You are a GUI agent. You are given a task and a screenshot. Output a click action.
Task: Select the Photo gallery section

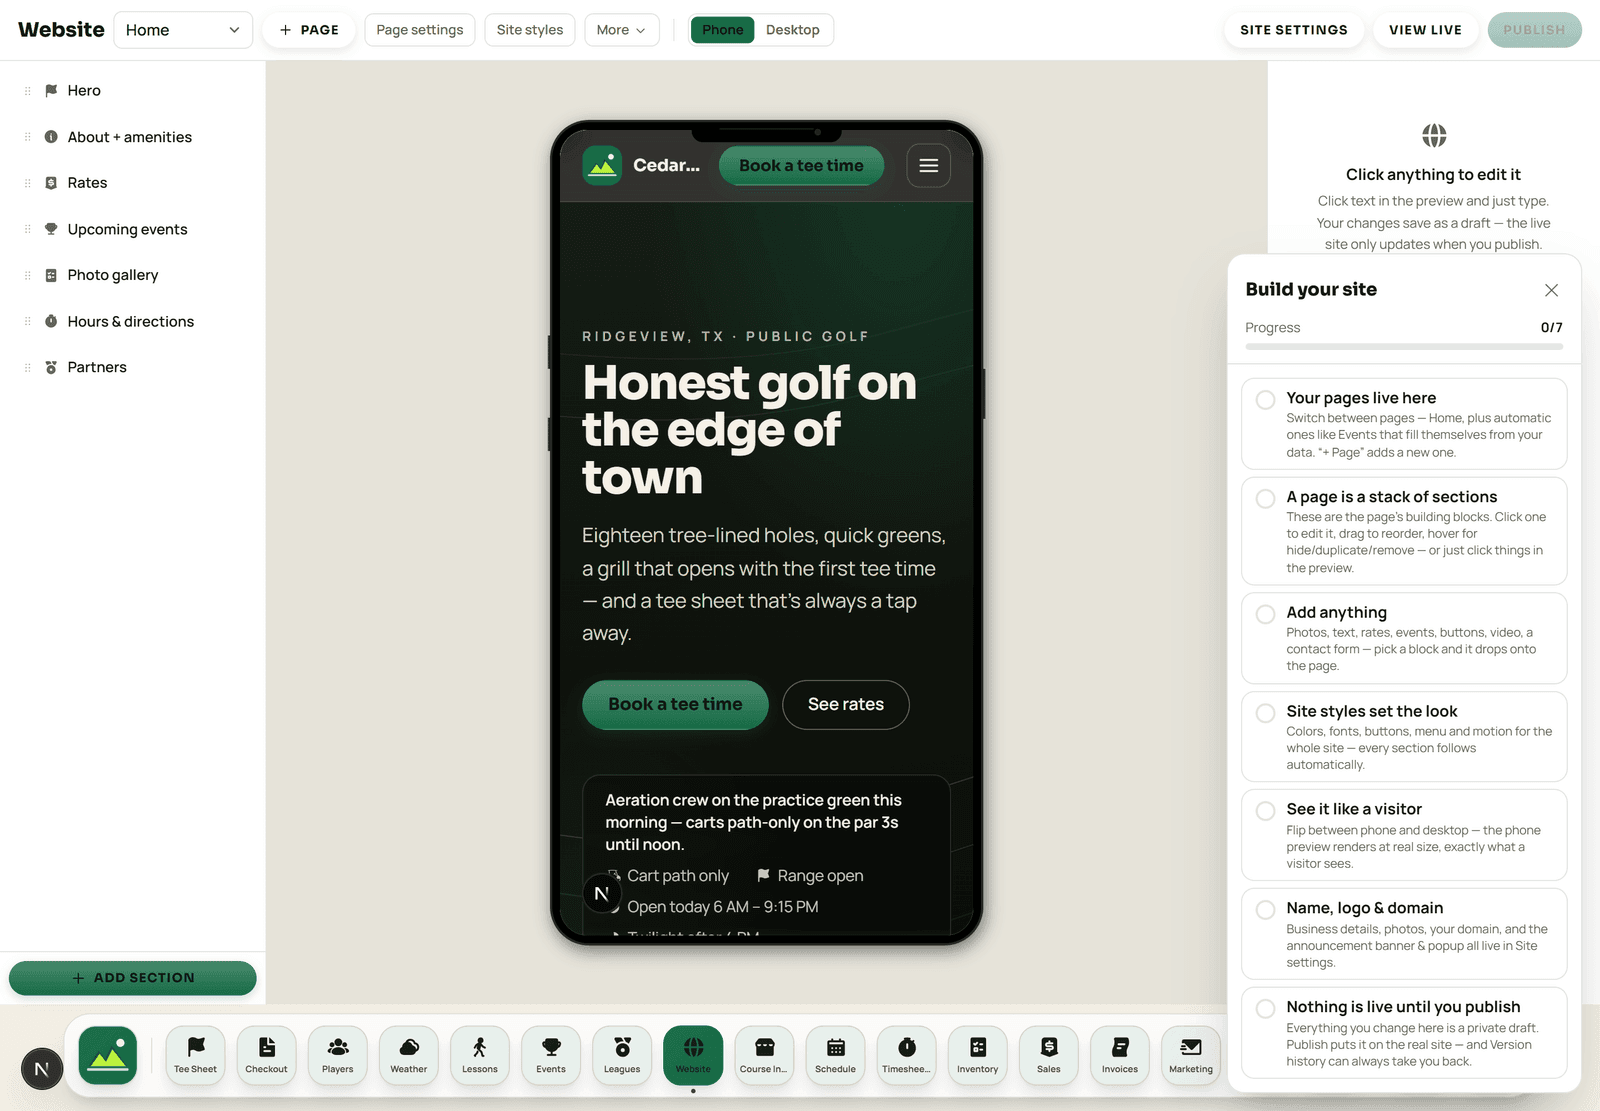pyautogui.click(x=133, y=275)
